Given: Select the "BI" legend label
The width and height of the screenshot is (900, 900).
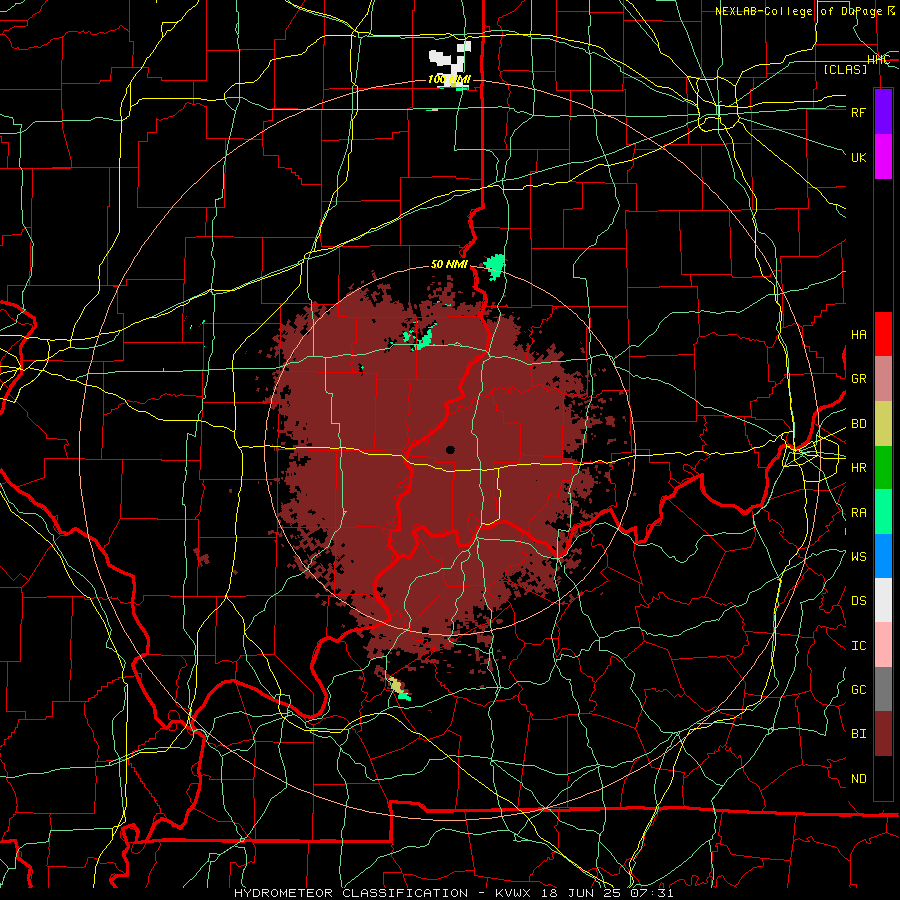Looking at the screenshot, I should tap(858, 734).
